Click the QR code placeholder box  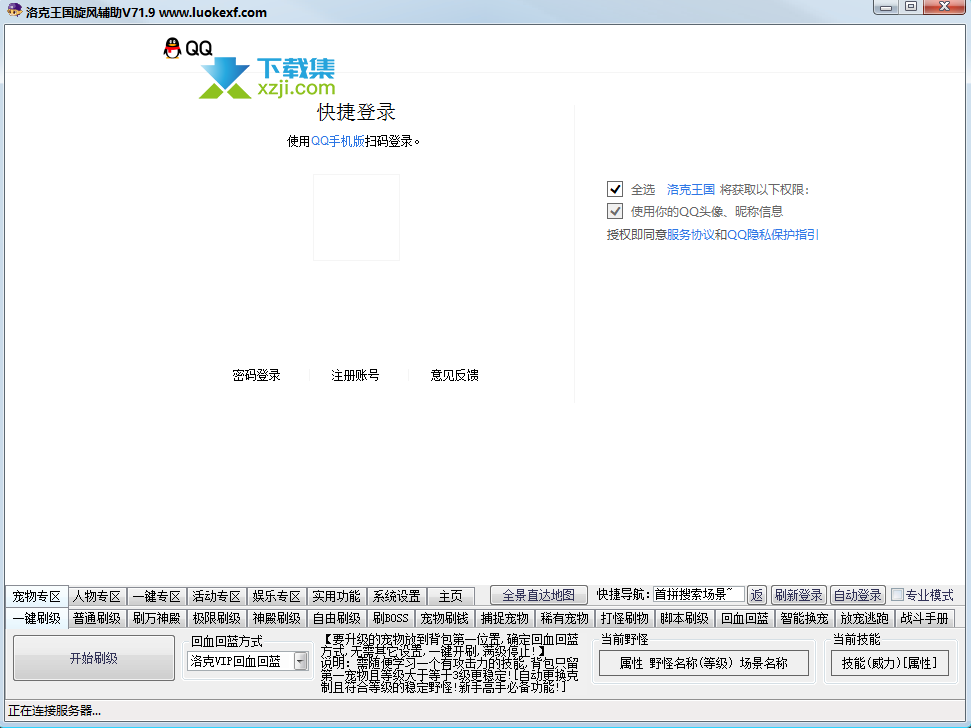[x=356, y=217]
